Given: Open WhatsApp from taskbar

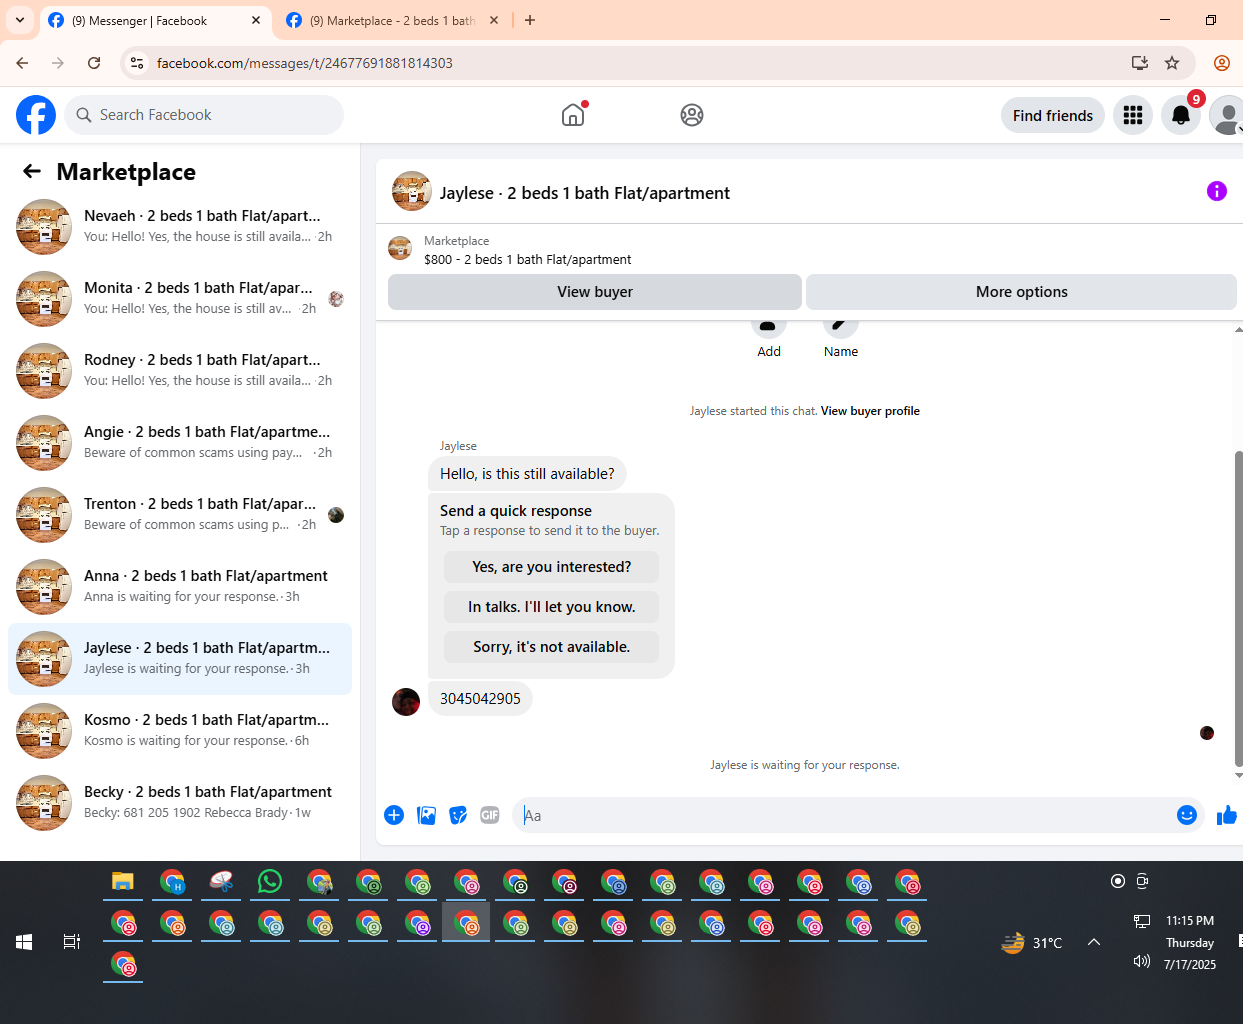Looking at the screenshot, I should (x=270, y=882).
